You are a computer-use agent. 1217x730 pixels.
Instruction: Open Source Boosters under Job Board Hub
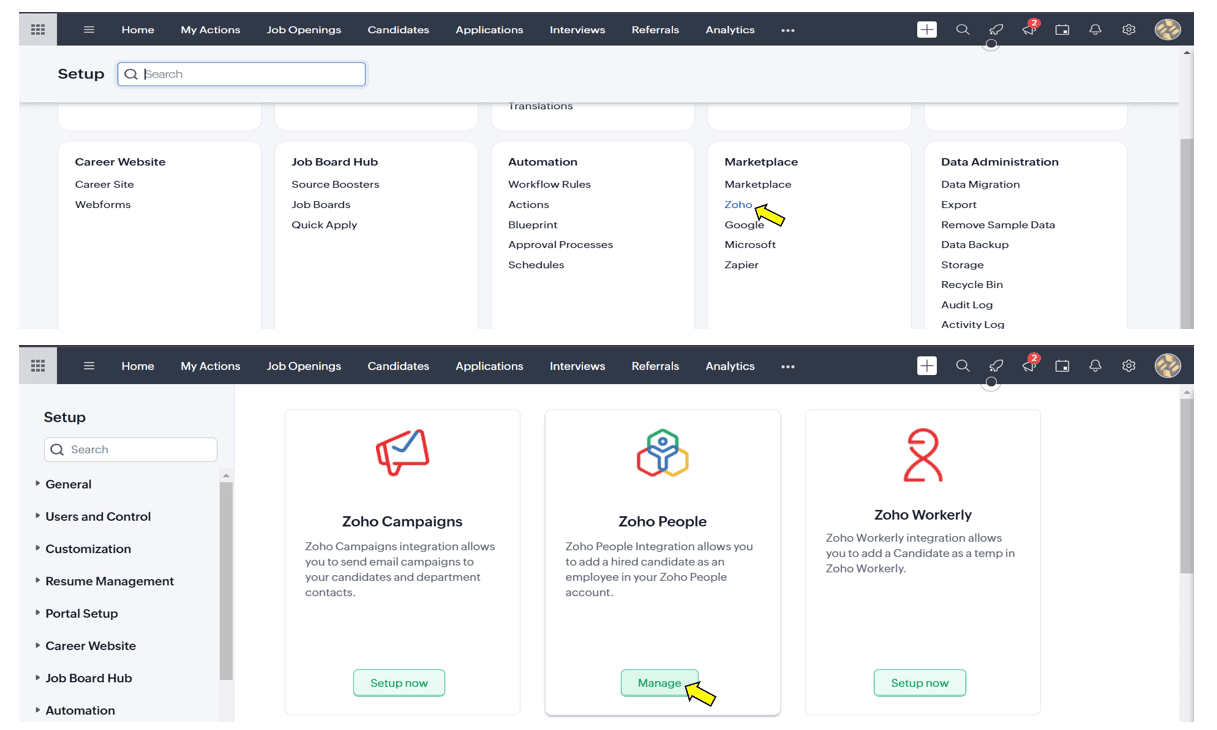(x=335, y=184)
